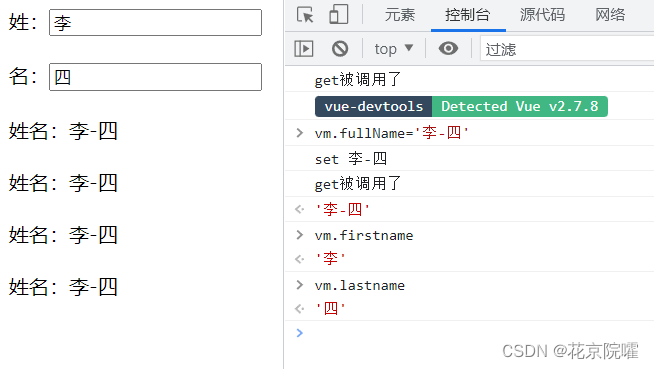654x369 pixels.
Task: Show the console sidebar panel icon
Action: 304,49
